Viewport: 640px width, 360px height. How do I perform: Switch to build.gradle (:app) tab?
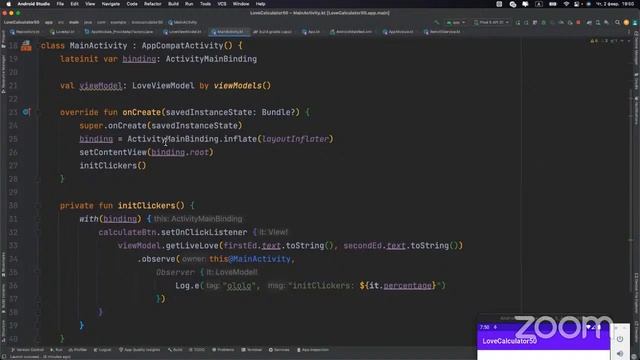pos(272,32)
